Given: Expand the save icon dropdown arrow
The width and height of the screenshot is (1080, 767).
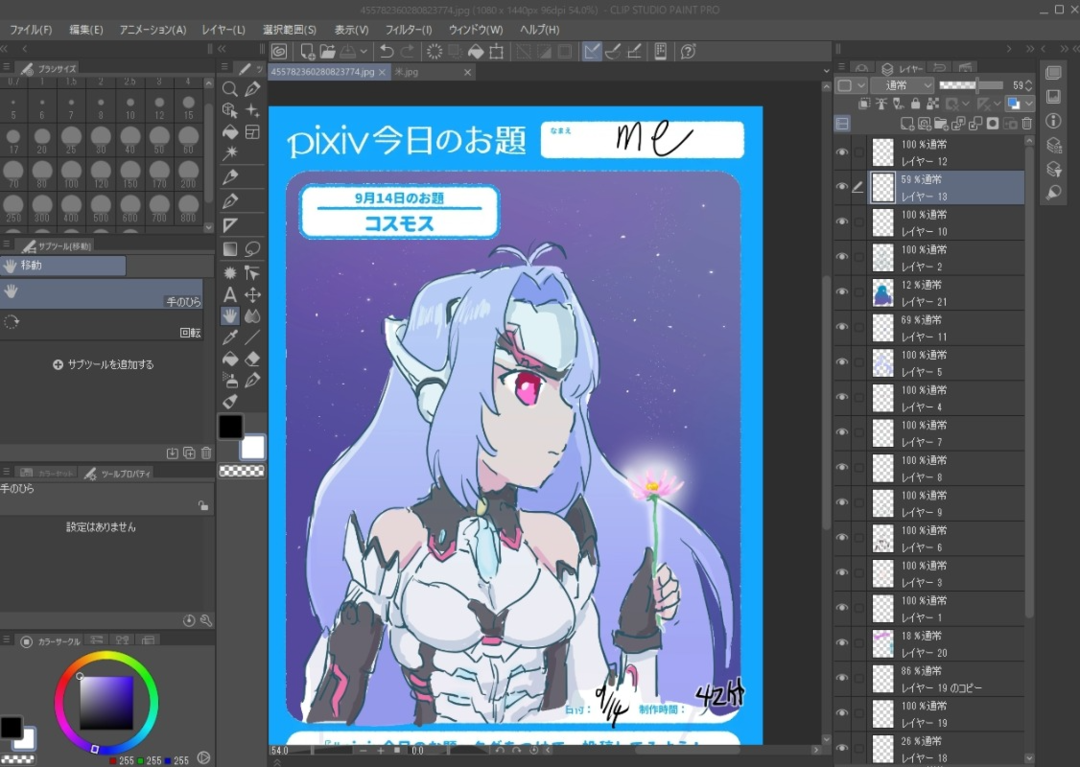Looking at the screenshot, I should [x=362, y=51].
